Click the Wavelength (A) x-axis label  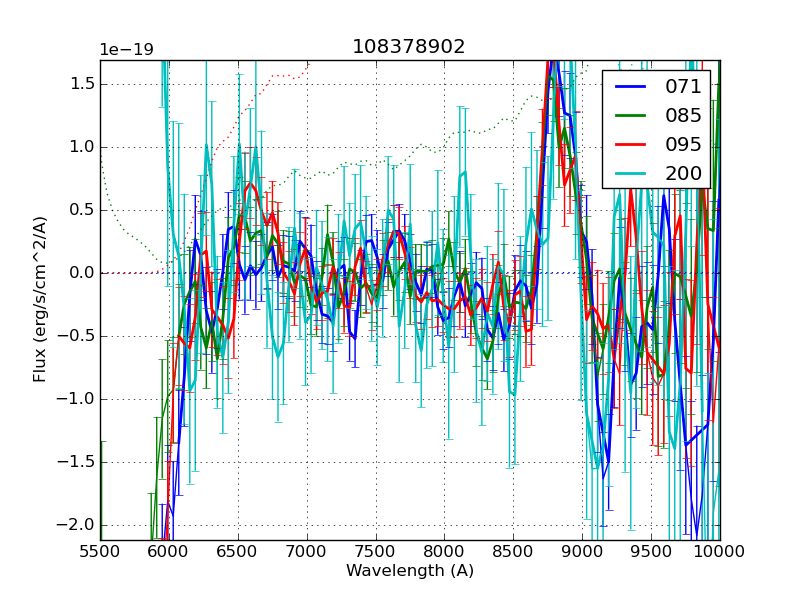(409, 571)
